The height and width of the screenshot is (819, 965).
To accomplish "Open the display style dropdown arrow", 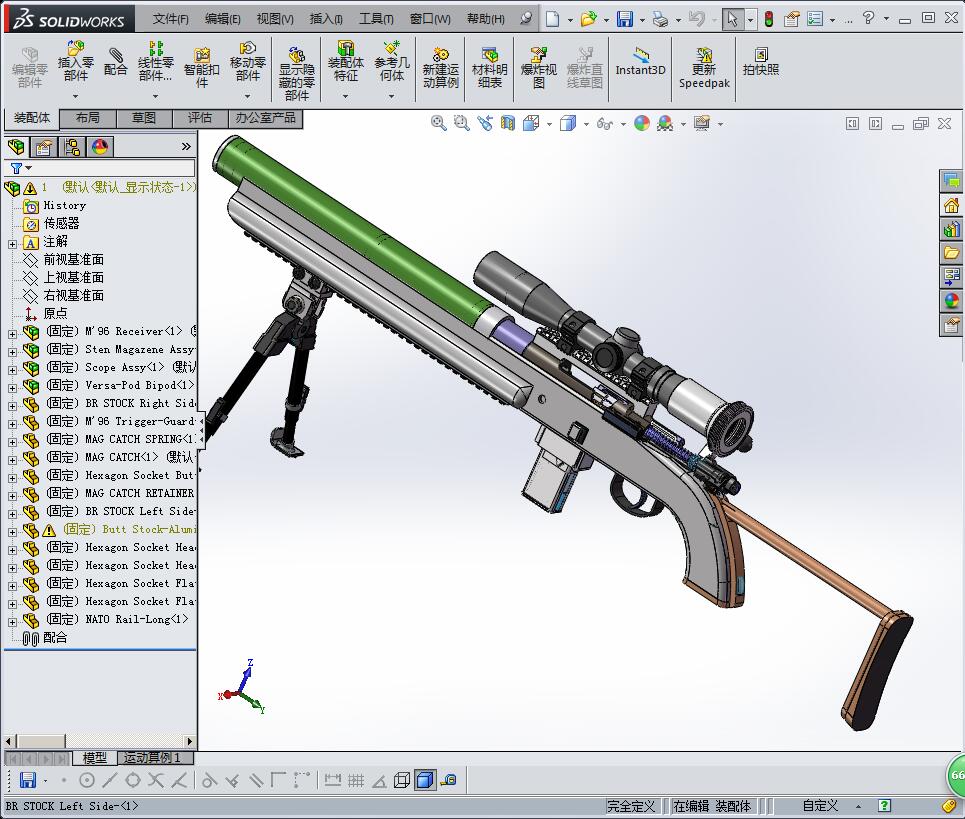I will tap(586, 123).
